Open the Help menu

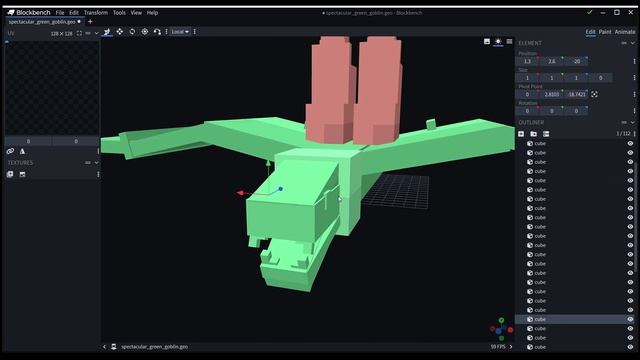coord(152,13)
